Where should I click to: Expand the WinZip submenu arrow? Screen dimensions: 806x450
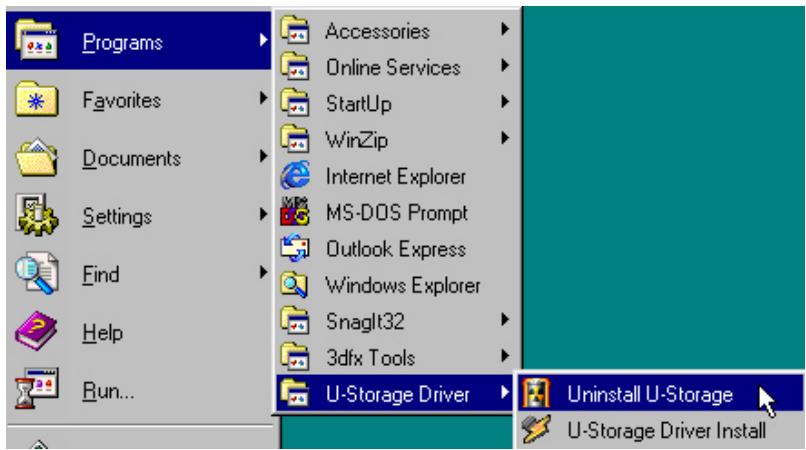pyautogui.click(x=505, y=138)
